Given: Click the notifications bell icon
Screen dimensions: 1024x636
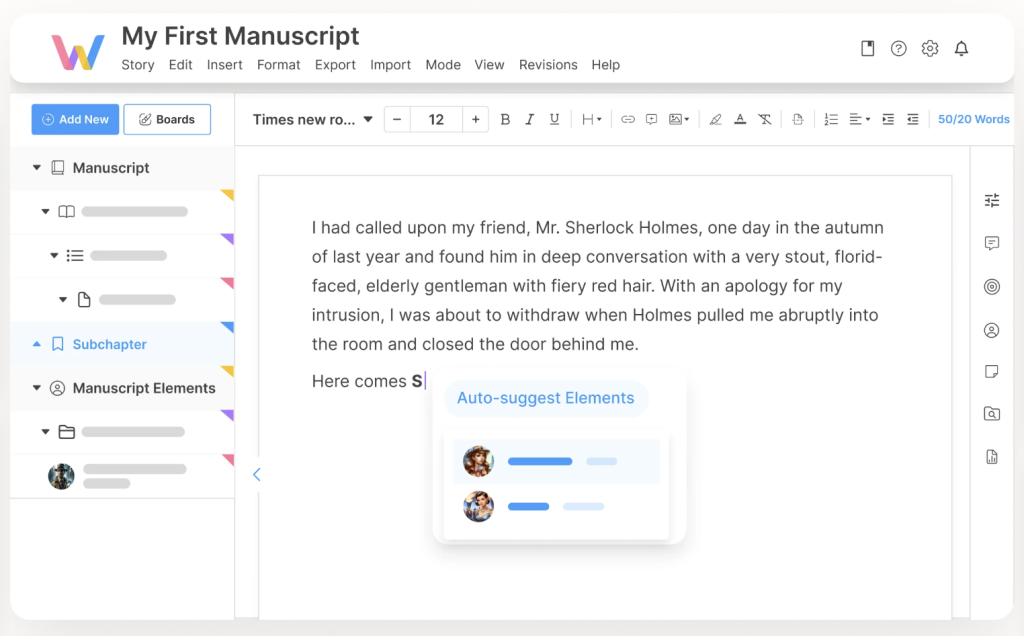Looking at the screenshot, I should point(961,48).
